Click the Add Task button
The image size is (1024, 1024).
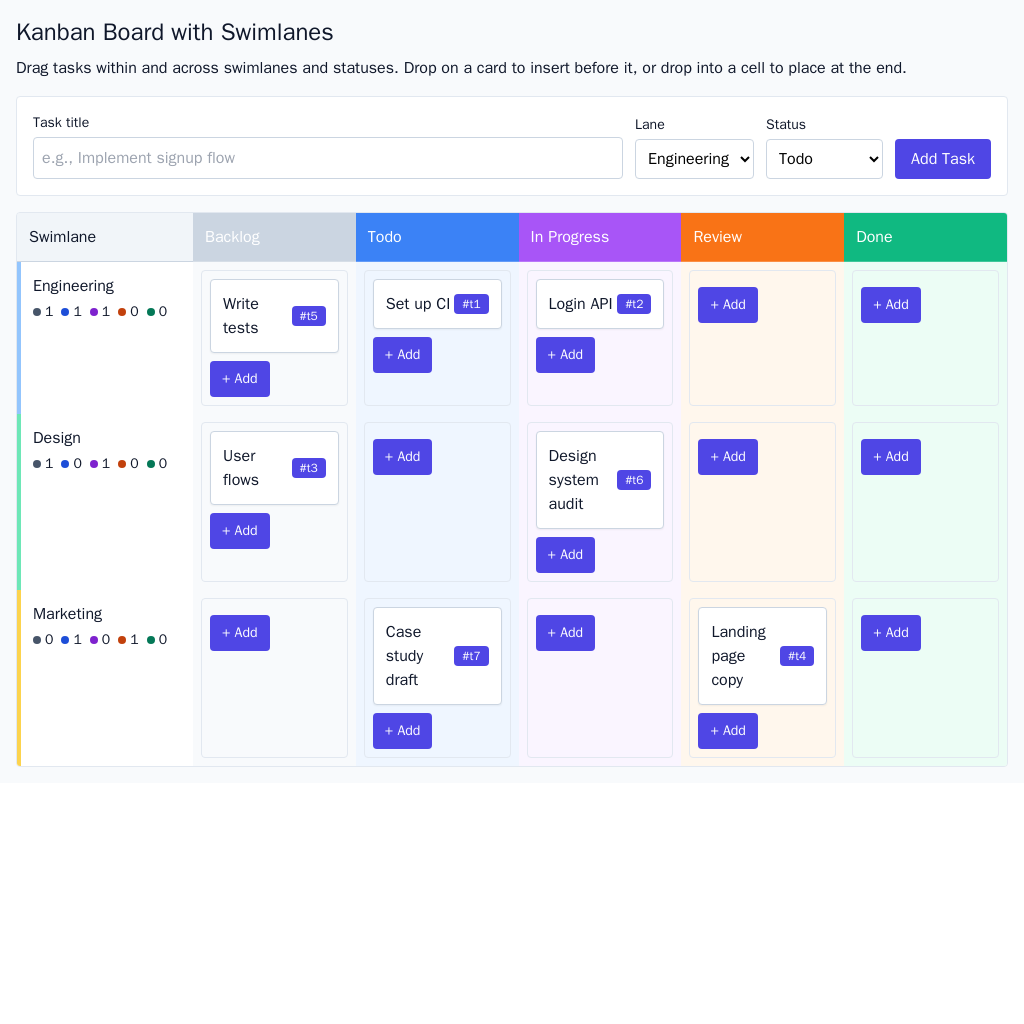coord(942,159)
